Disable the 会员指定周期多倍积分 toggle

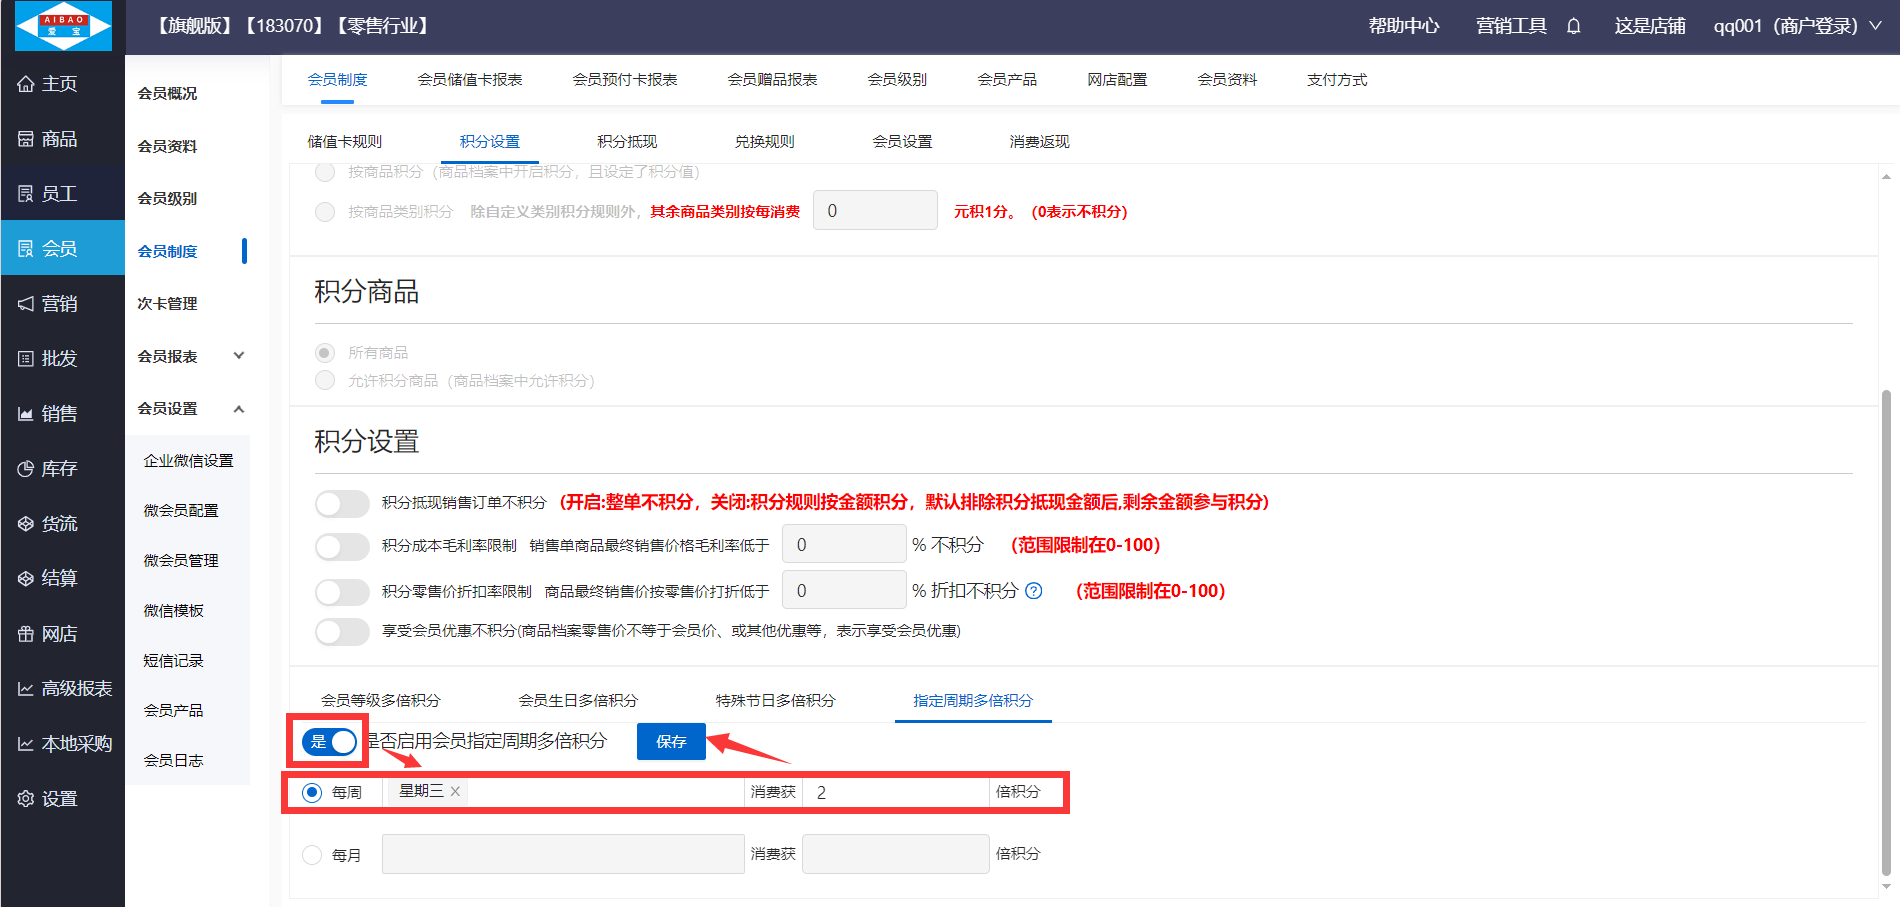330,742
